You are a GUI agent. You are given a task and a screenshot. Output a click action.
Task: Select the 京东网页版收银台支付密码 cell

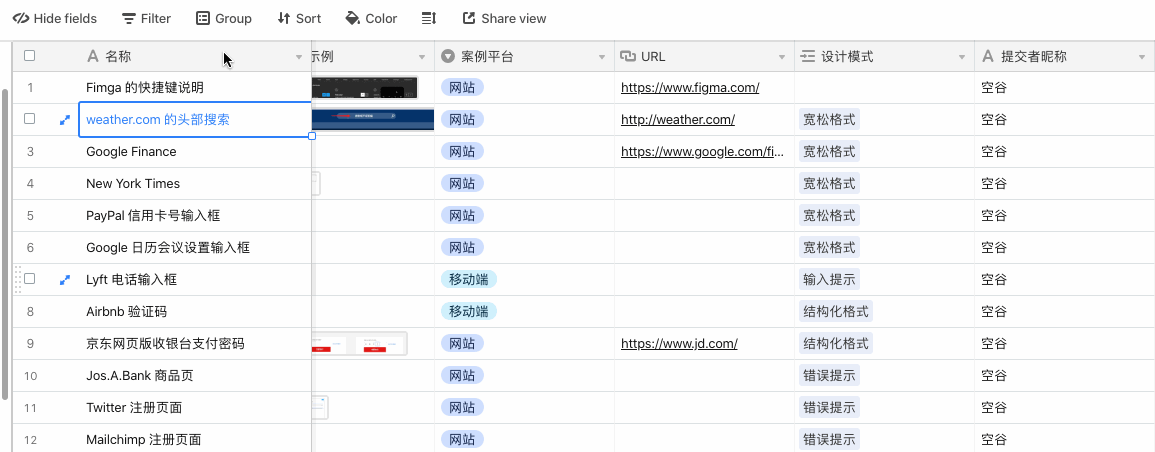194,344
